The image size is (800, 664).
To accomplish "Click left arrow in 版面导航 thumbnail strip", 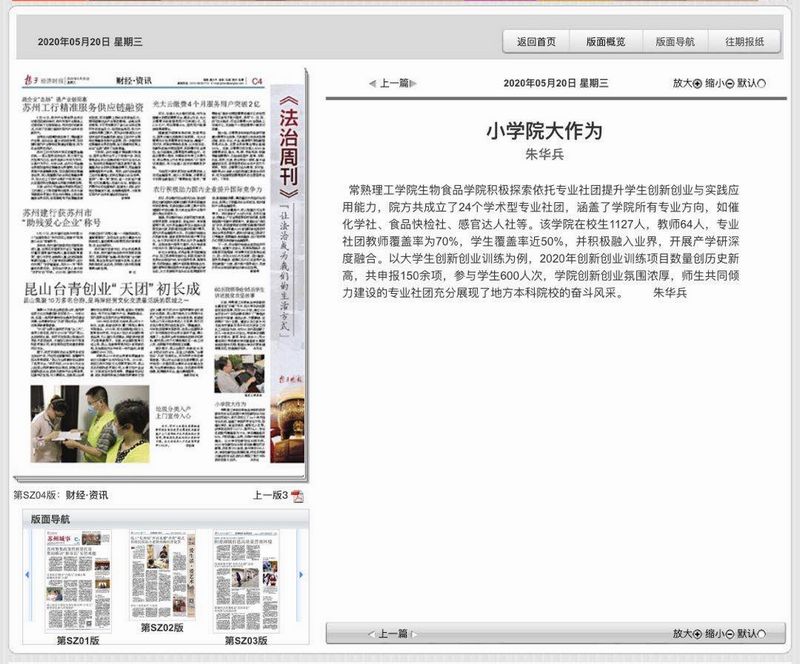I will click(27, 575).
